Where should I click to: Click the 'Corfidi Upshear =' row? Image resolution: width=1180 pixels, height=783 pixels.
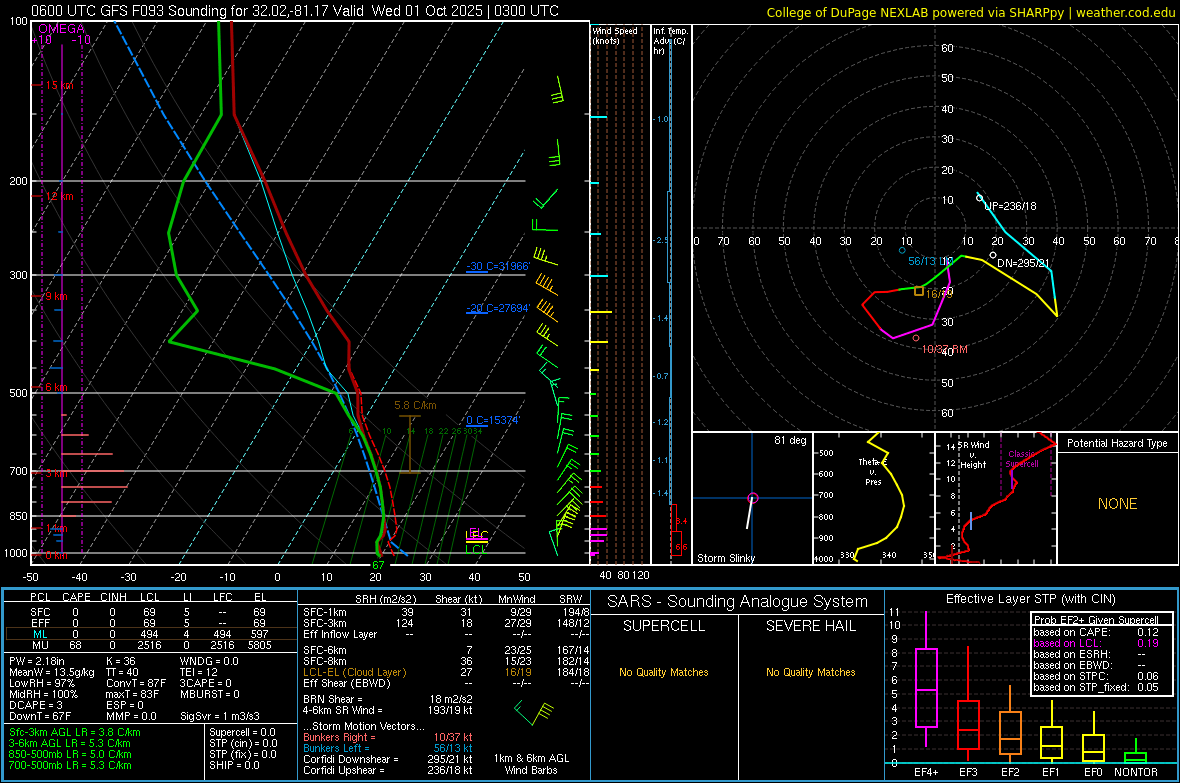click(388, 770)
